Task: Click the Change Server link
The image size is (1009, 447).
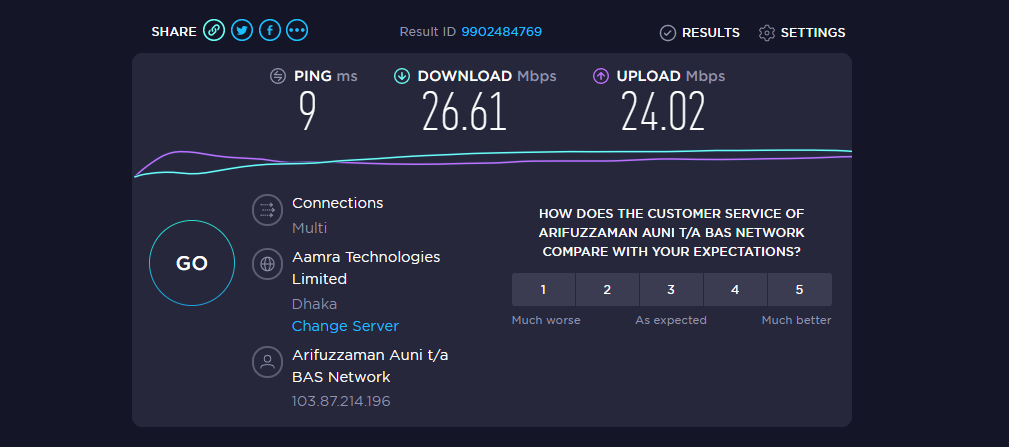Action: [345, 326]
